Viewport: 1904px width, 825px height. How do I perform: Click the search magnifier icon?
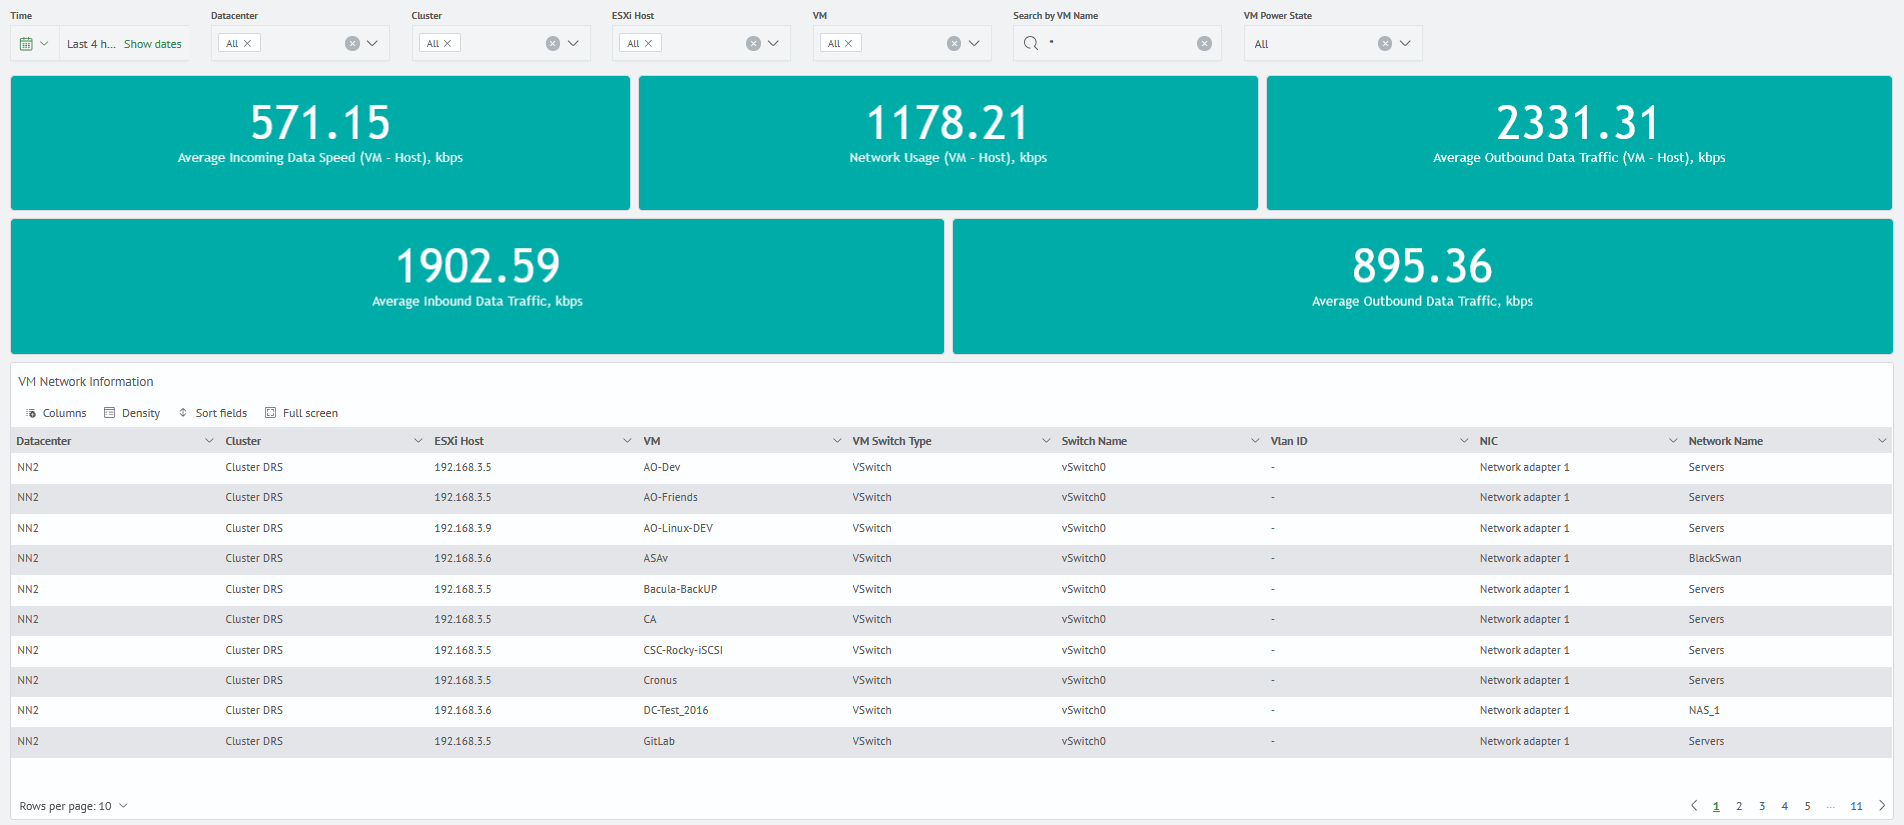tap(1031, 43)
